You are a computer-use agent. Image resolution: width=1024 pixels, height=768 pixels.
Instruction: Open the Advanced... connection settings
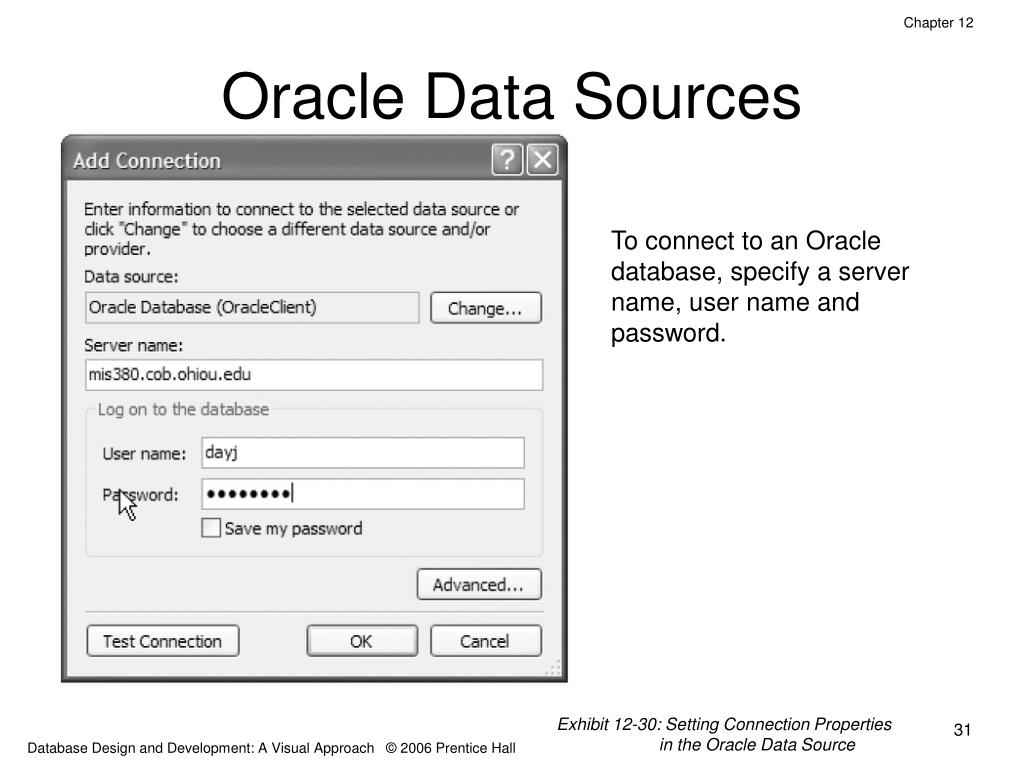click(x=478, y=585)
